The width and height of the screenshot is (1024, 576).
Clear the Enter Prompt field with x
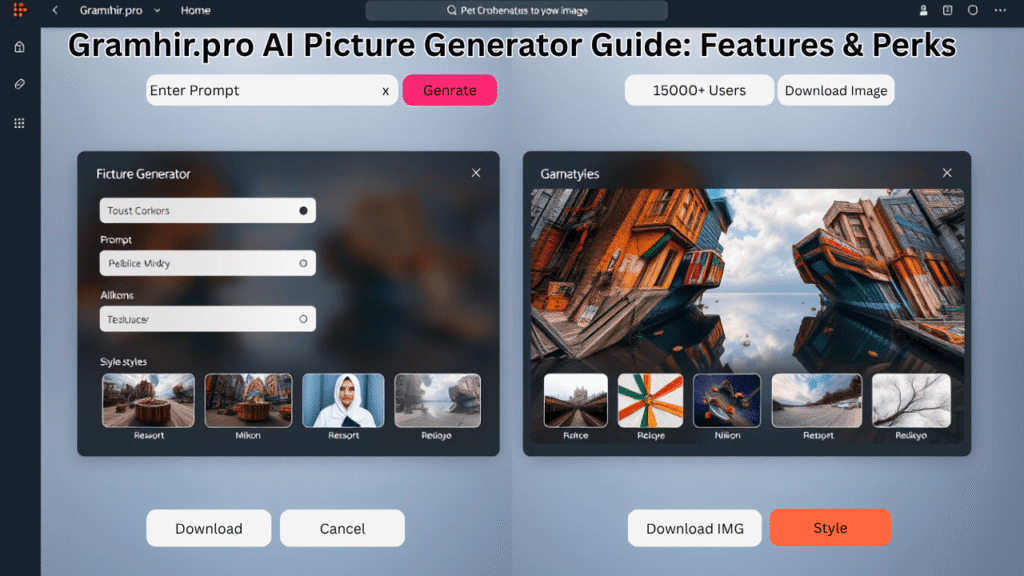click(x=385, y=91)
